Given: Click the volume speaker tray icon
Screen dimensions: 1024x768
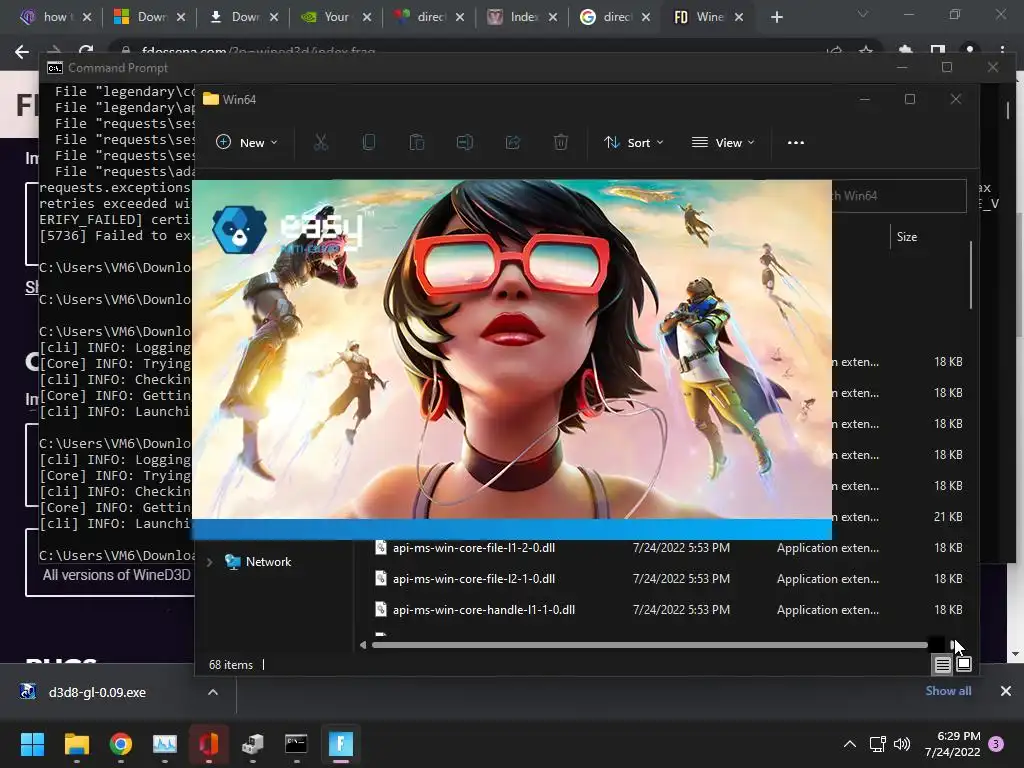Looking at the screenshot, I should tap(902, 744).
